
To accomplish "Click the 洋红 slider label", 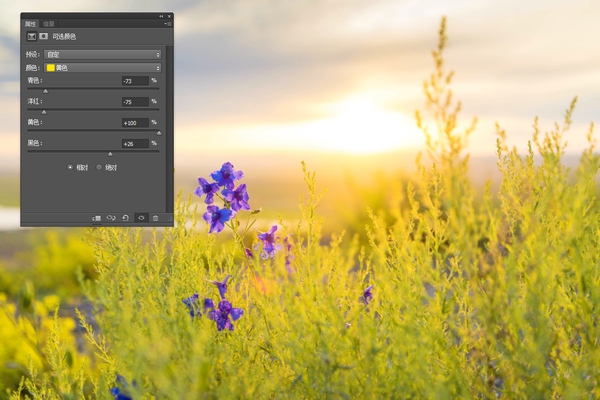I will tap(34, 101).
